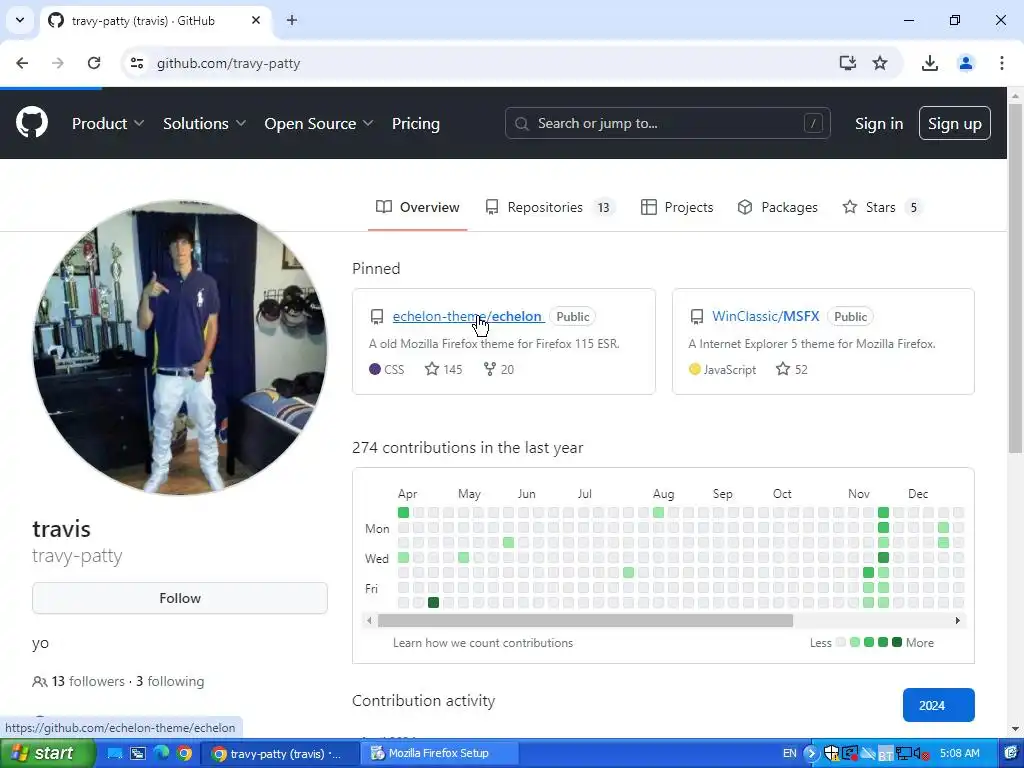Click the darkest legend square near More
The image size is (1024, 768).
click(897, 643)
